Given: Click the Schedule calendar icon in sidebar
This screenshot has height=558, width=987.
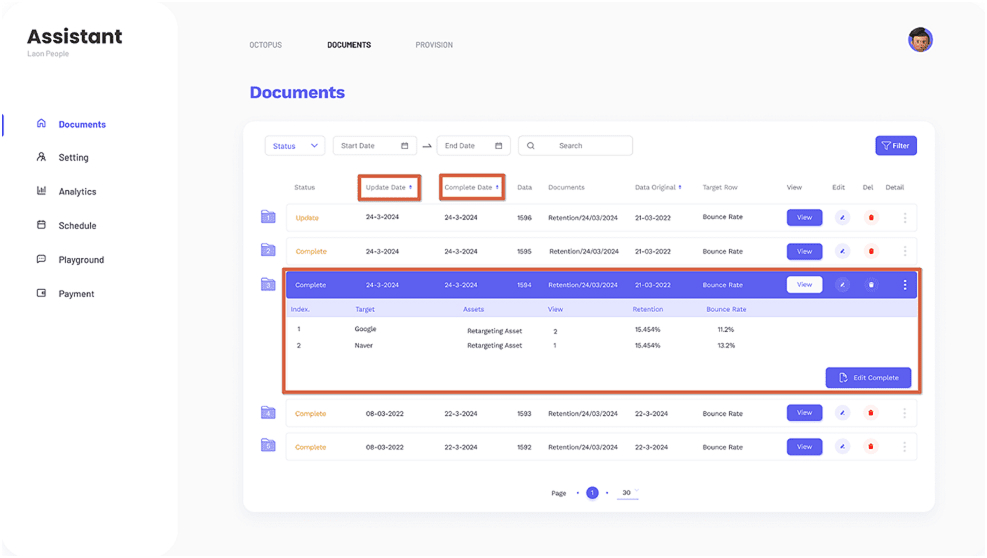Looking at the screenshot, I should 42,225.
